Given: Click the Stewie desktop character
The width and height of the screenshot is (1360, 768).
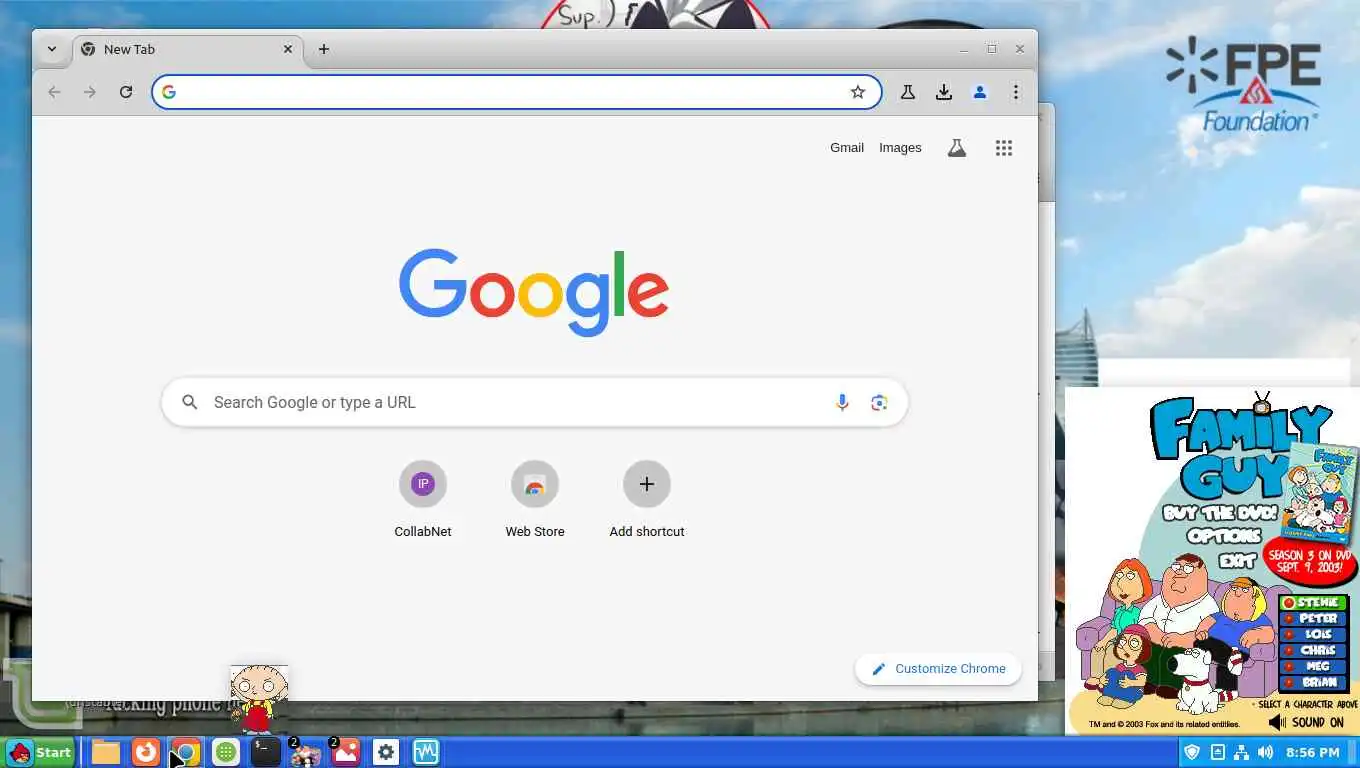Looking at the screenshot, I should [259, 698].
